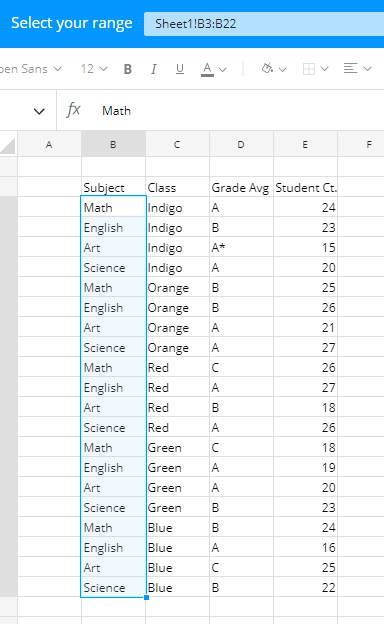Select column E header

305,144
